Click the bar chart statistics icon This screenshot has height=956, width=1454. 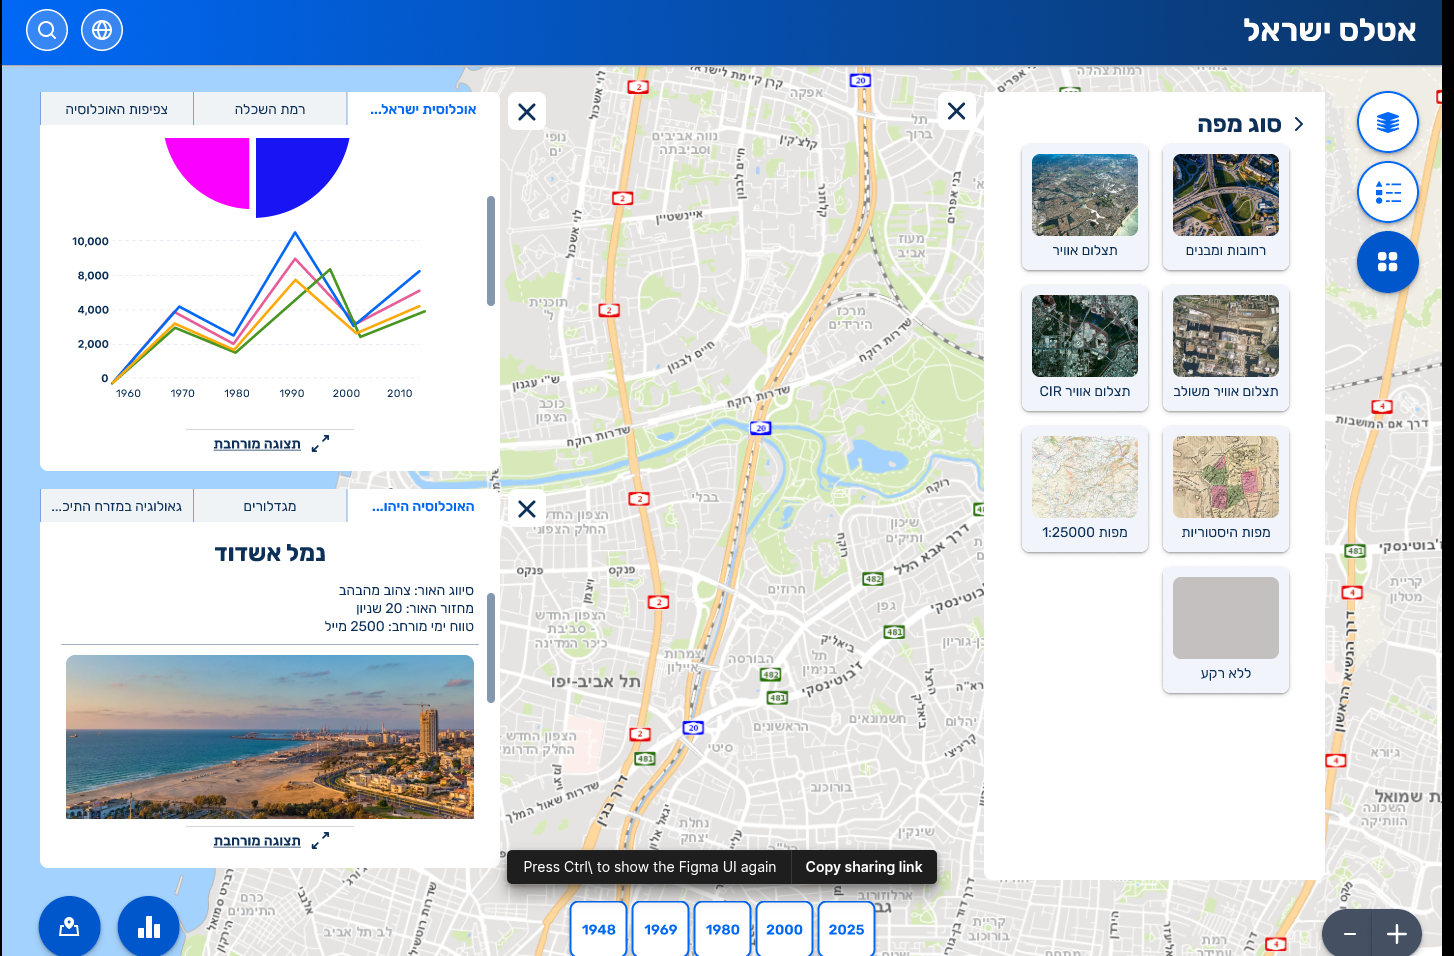(x=149, y=926)
